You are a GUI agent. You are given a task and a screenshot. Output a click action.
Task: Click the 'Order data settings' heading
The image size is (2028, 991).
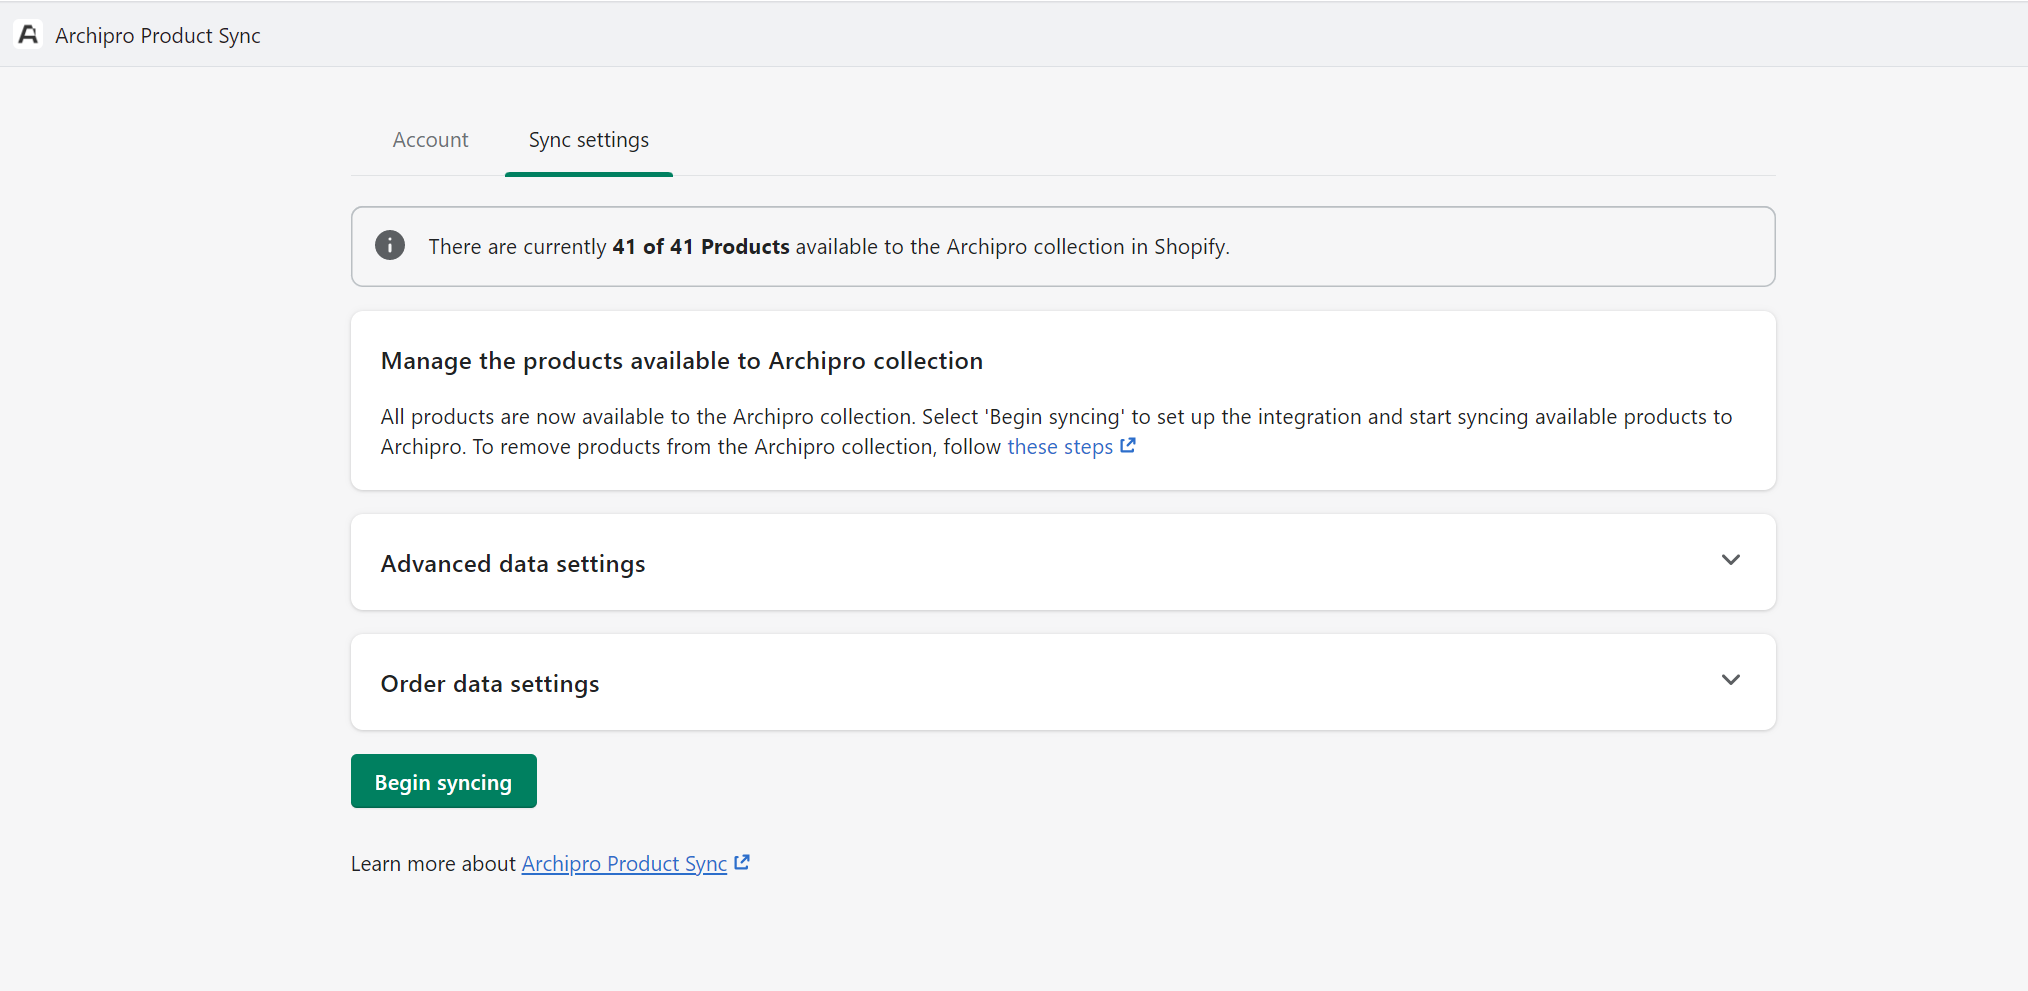(490, 684)
